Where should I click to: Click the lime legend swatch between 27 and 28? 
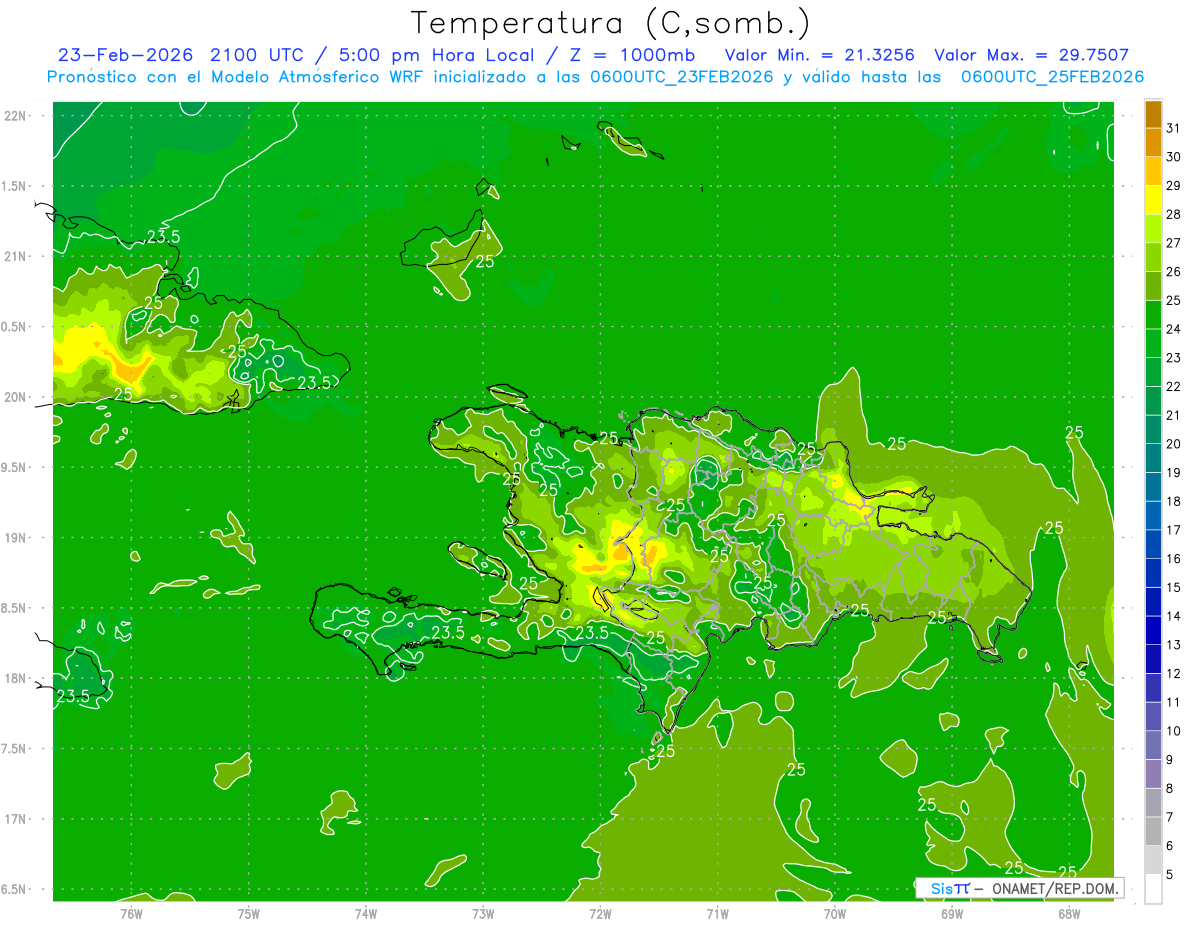[1153, 229]
